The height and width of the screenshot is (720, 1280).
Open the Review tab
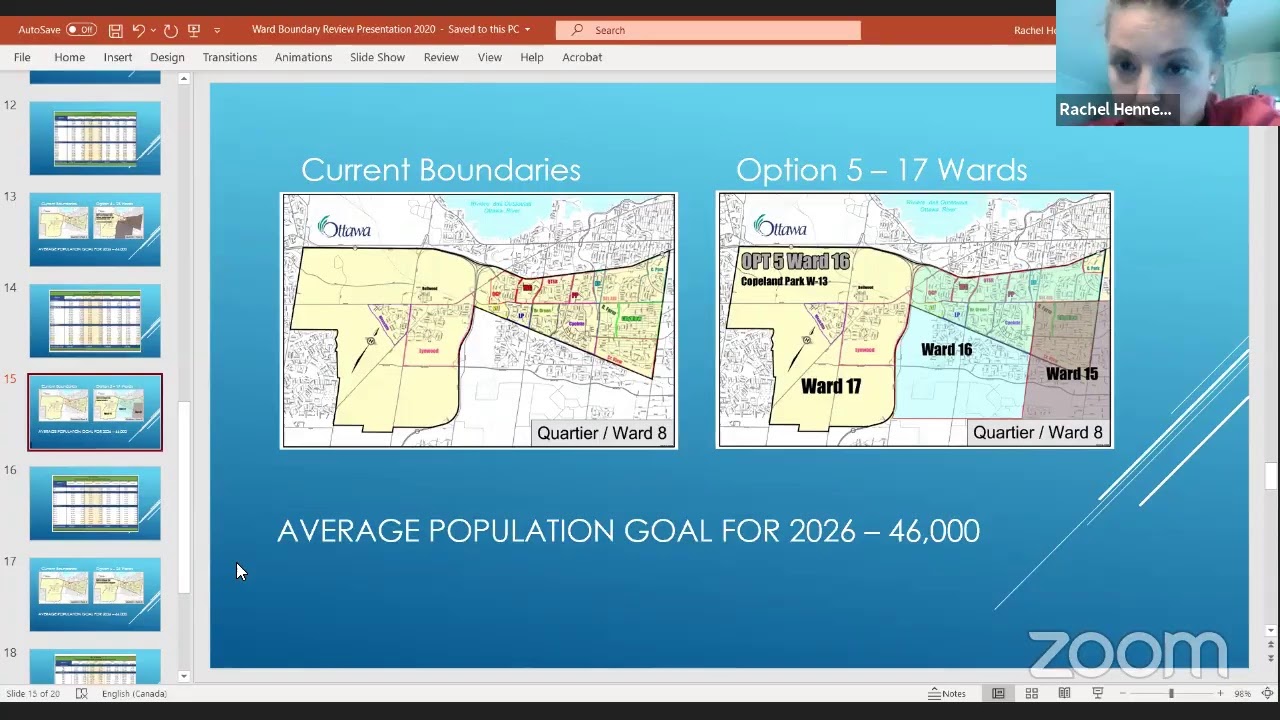pos(441,57)
